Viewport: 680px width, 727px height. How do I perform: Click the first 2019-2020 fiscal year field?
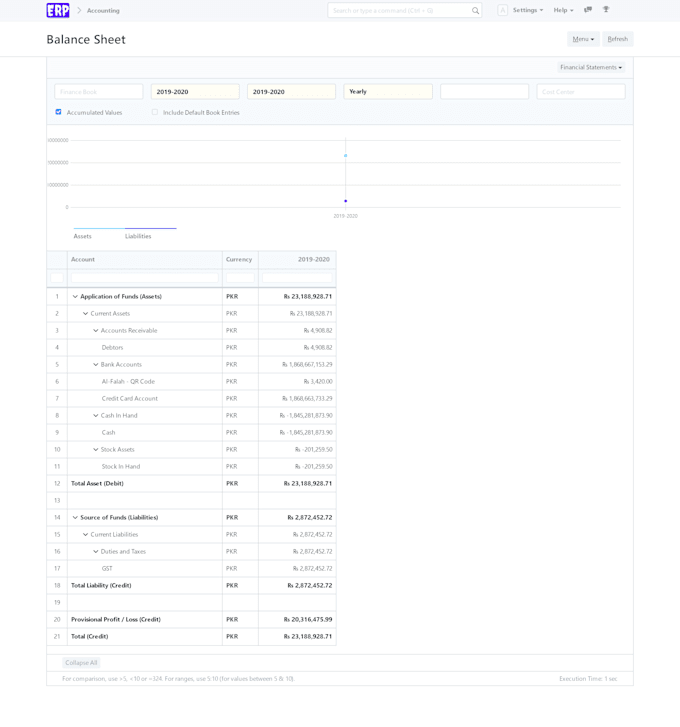195,92
